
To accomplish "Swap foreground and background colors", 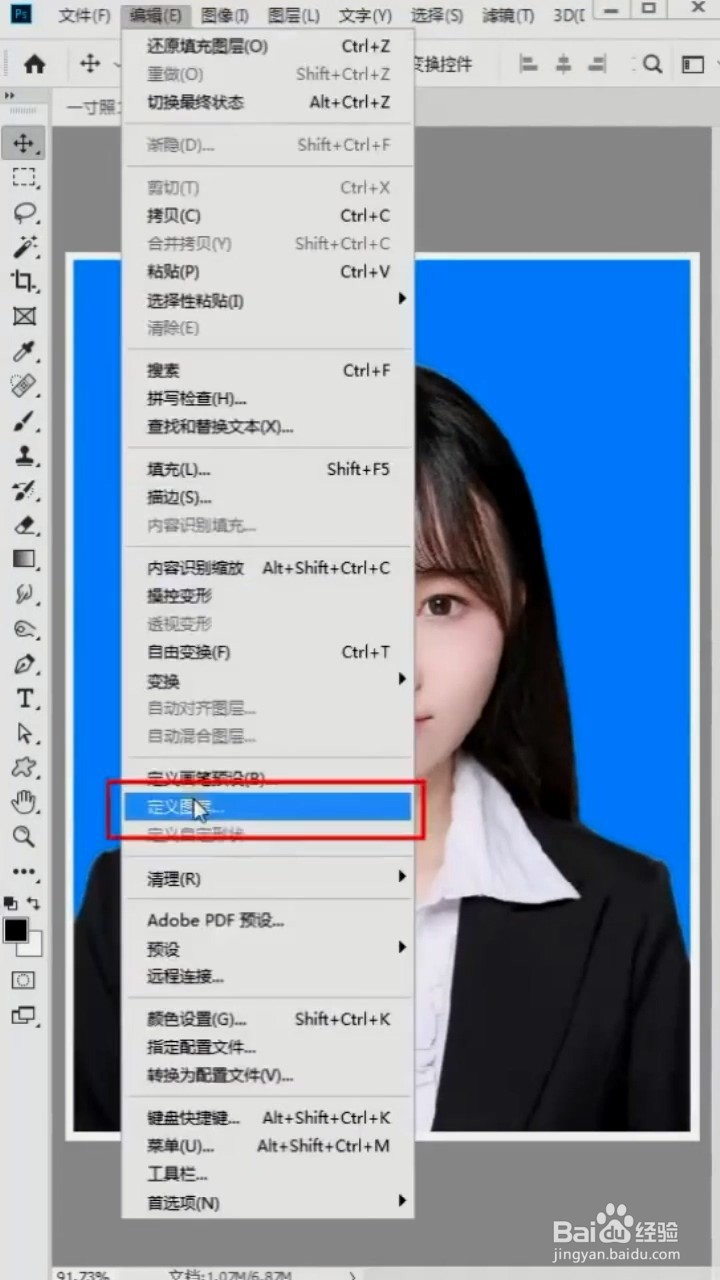I will point(34,902).
